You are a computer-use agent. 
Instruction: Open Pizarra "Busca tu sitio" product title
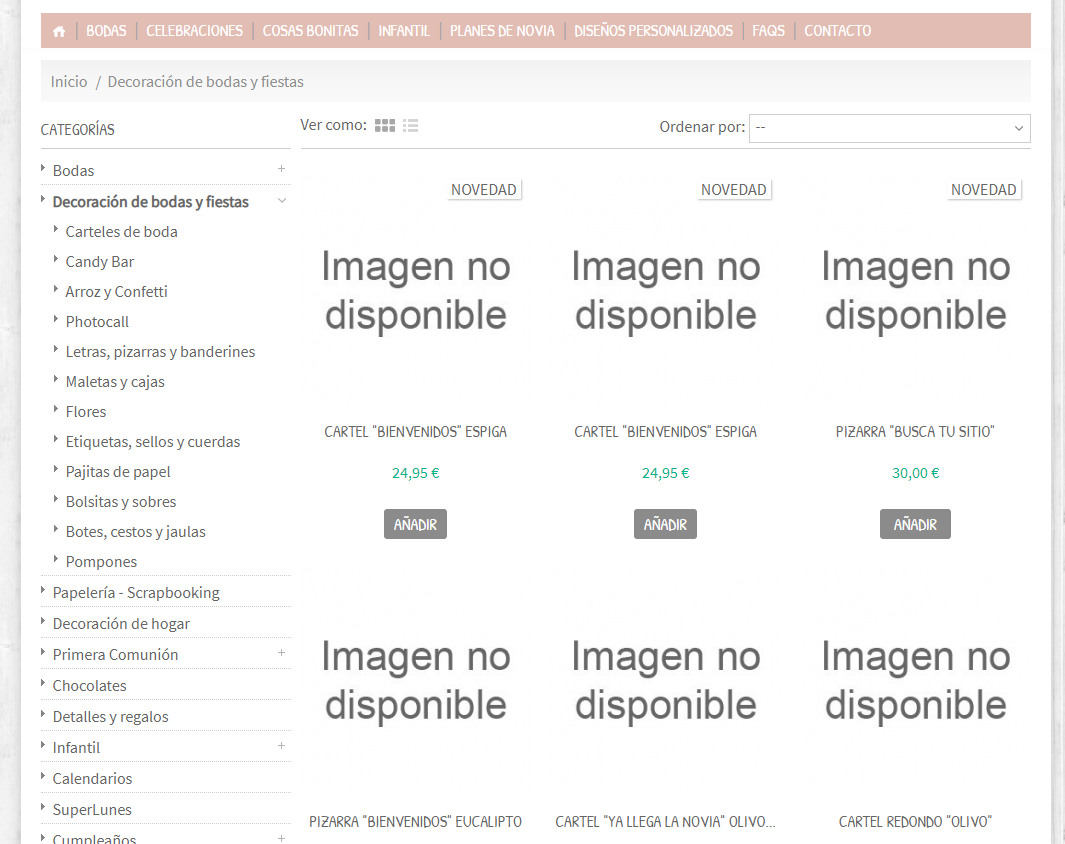click(x=915, y=432)
